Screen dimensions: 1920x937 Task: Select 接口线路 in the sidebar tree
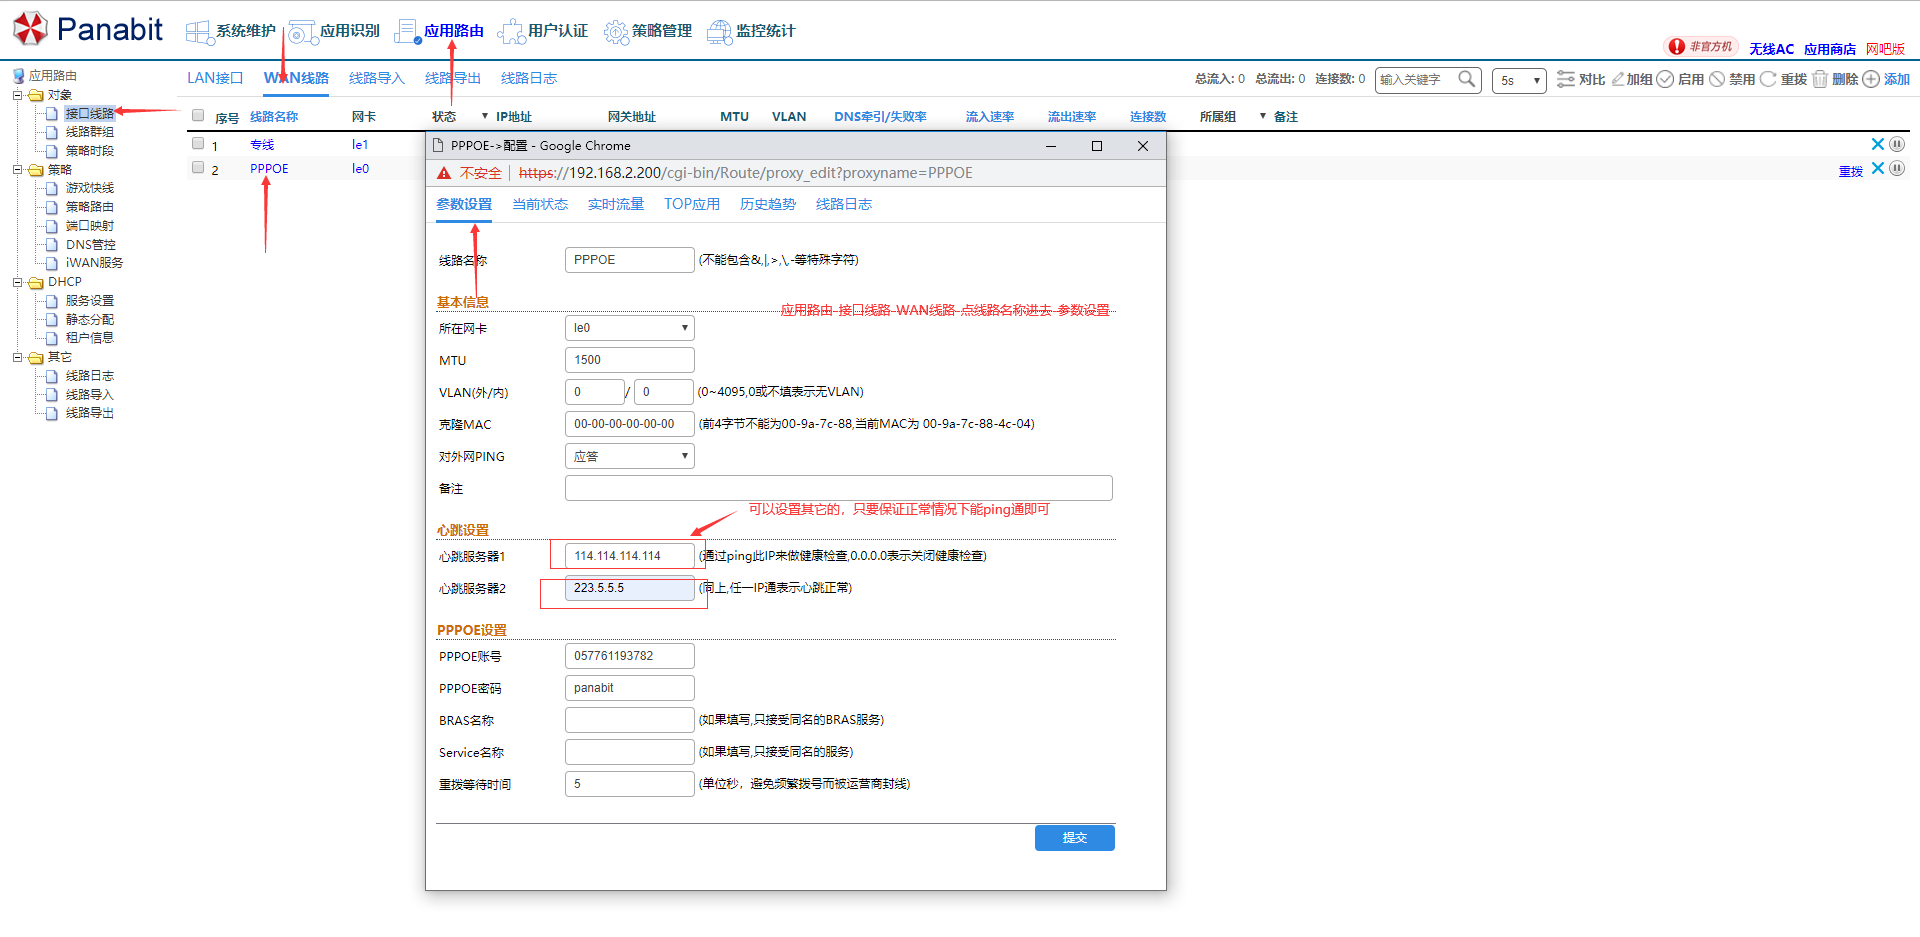click(90, 114)
